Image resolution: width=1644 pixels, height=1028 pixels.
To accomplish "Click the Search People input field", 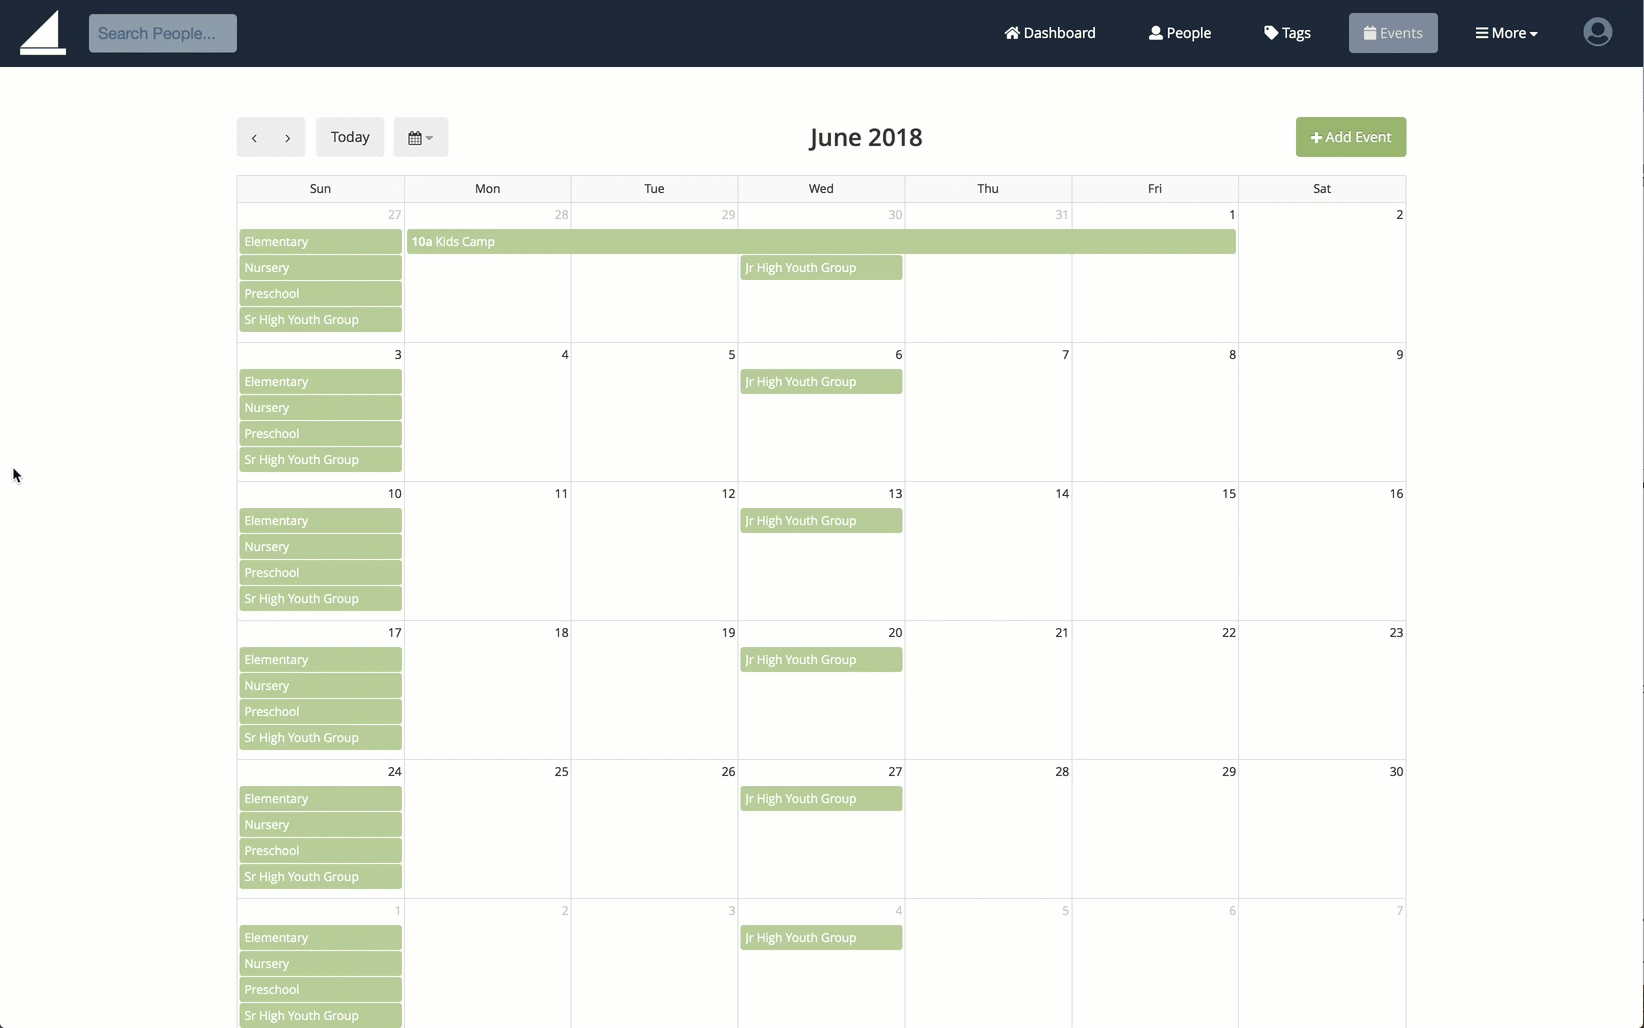I will (x=161, y=32).
